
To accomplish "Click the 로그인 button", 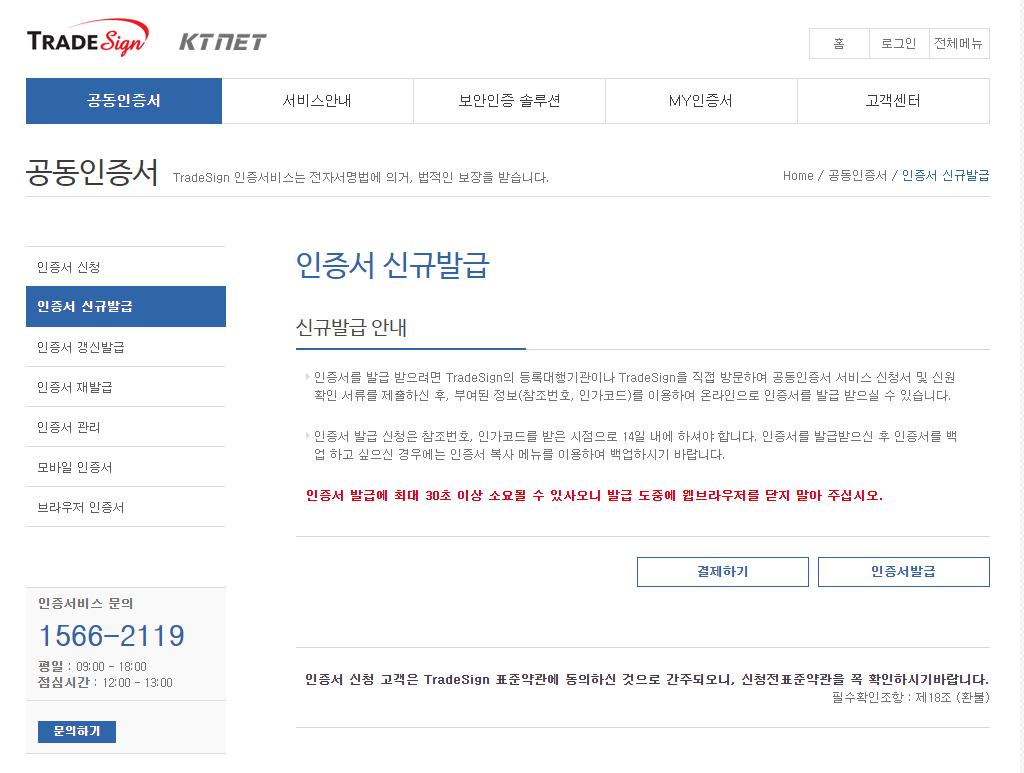I will pos(898,44).
